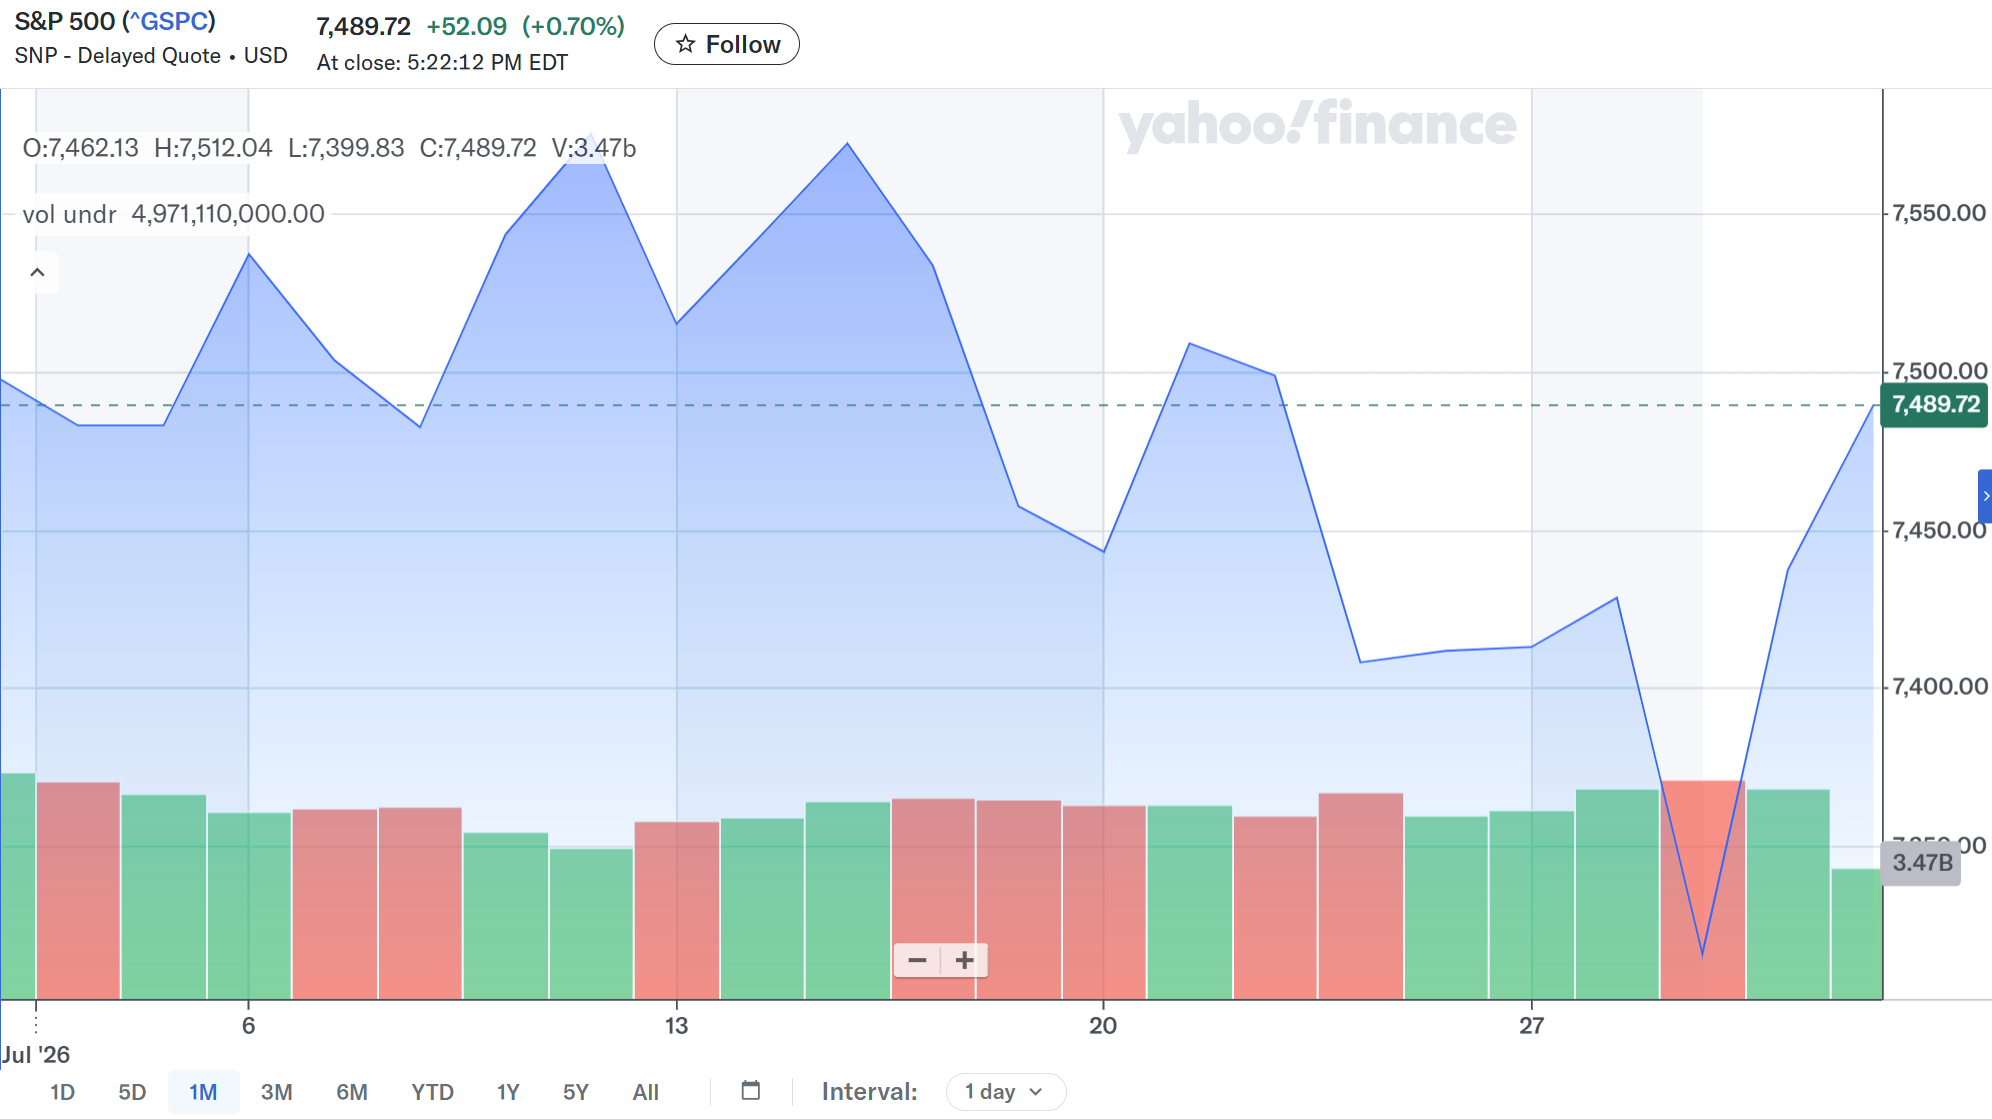This screenshot has width=1992, height=1119.
Task: Choose the YTD time range
Action: coord(432,1092)
